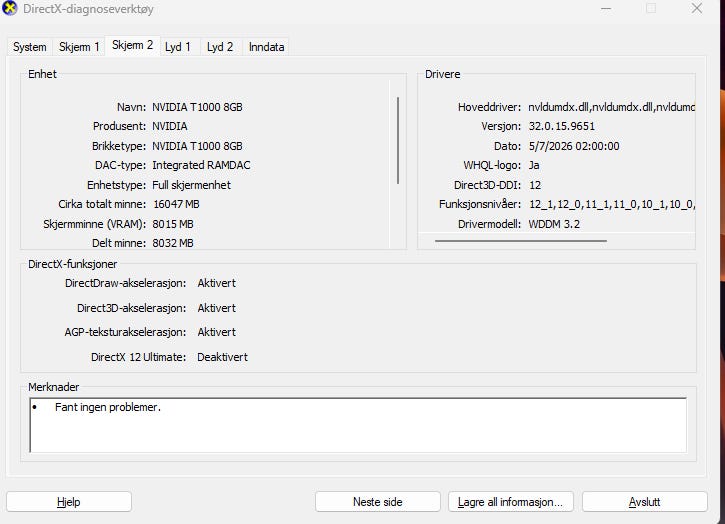Click the Hjelp button
The image size is (725, 524).
click(x=69, y=502)
